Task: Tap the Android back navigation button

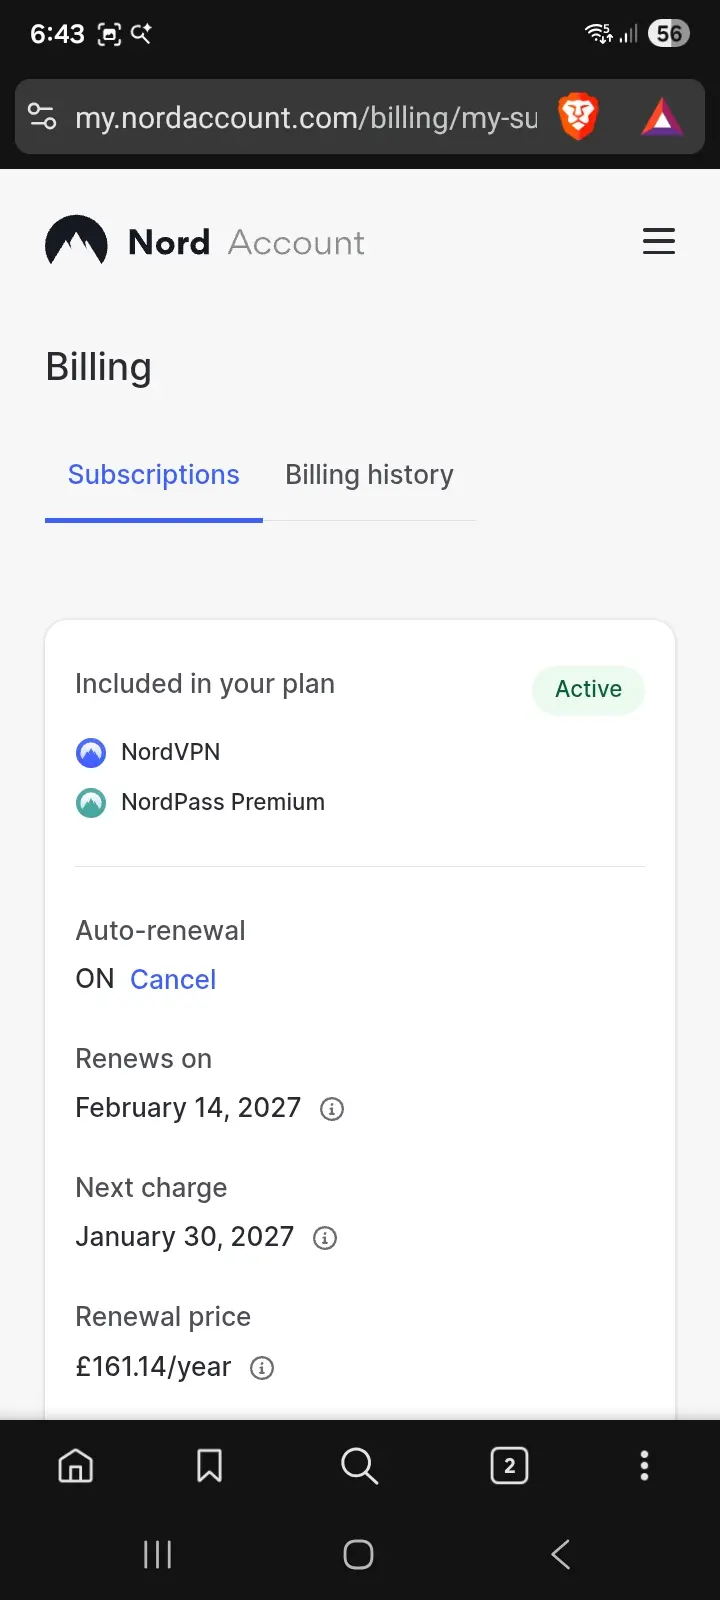Action: pyautogui.click(x=561, y=1554)
